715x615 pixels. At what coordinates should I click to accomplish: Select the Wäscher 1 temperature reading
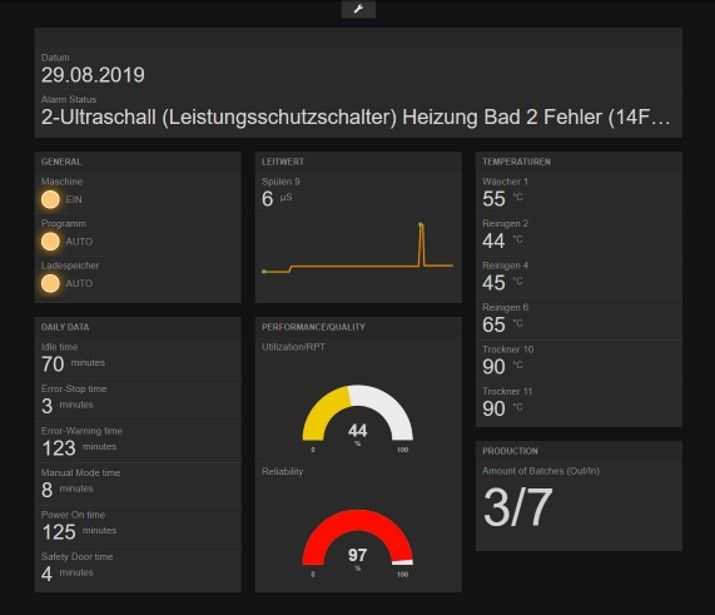[x=494, y=199]
